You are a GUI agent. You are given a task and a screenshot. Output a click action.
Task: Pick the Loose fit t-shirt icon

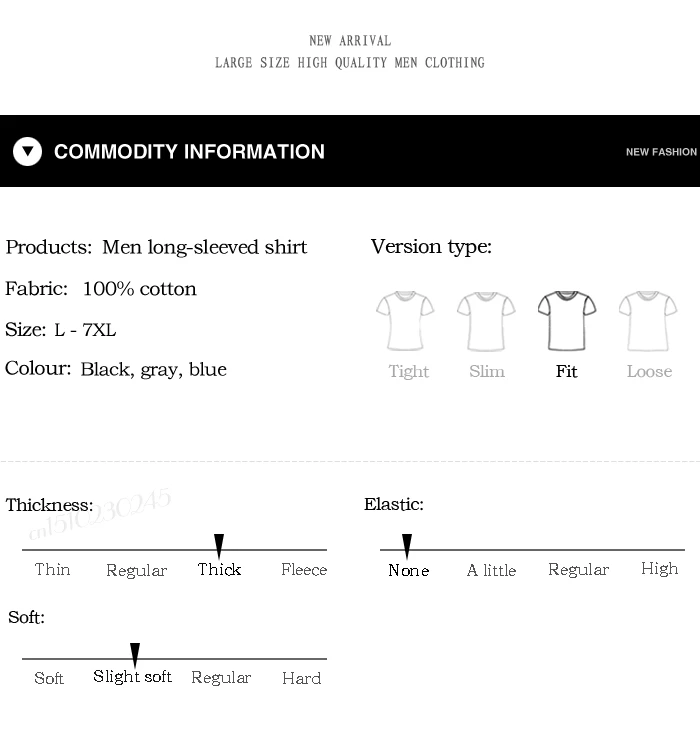[x=648, y=321]
